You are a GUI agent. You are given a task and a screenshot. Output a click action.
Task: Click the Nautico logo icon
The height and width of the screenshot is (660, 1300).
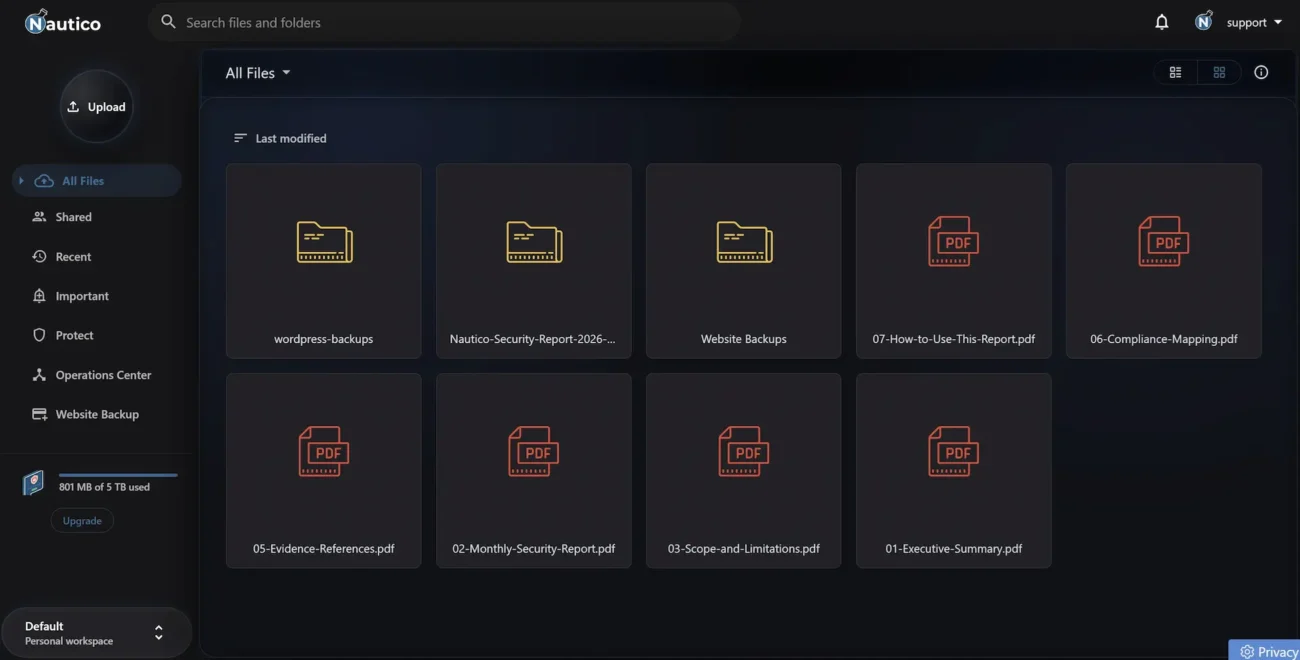point(36,20)
